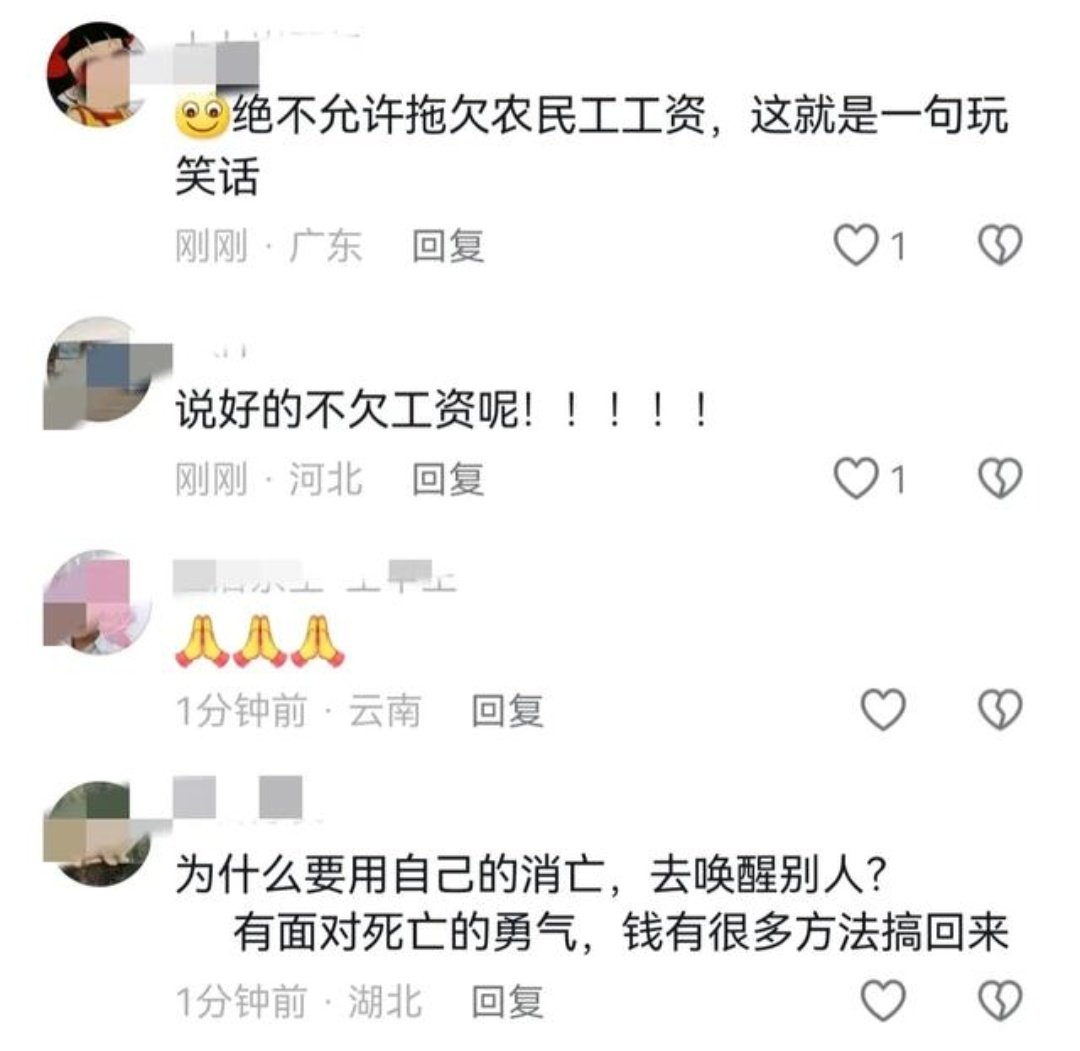This screenshot has height=1051, width=1080.
Task: Tap the comment text '说好的不欠工资呢'
Action: 354,410
